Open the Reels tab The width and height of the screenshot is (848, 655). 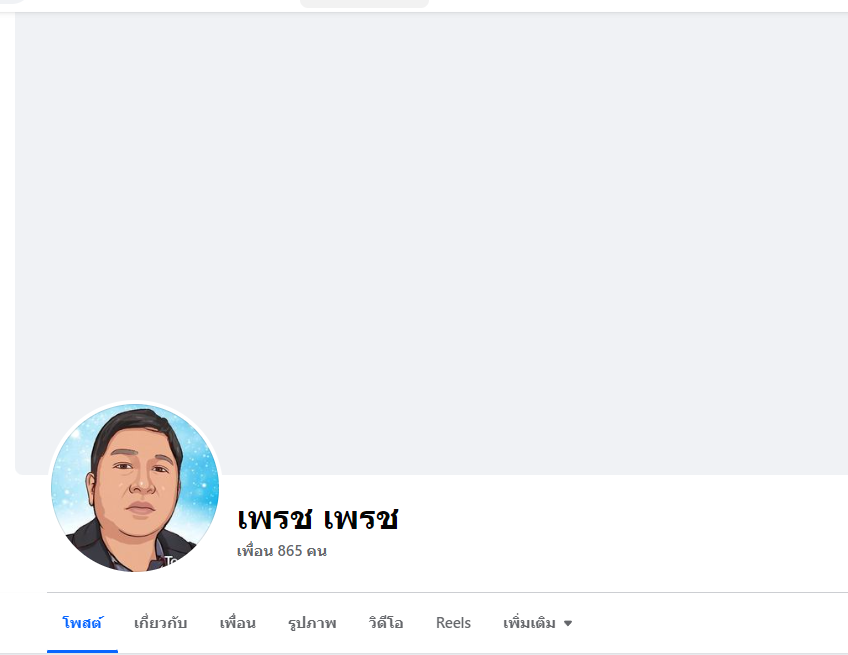tap(453, 623)
